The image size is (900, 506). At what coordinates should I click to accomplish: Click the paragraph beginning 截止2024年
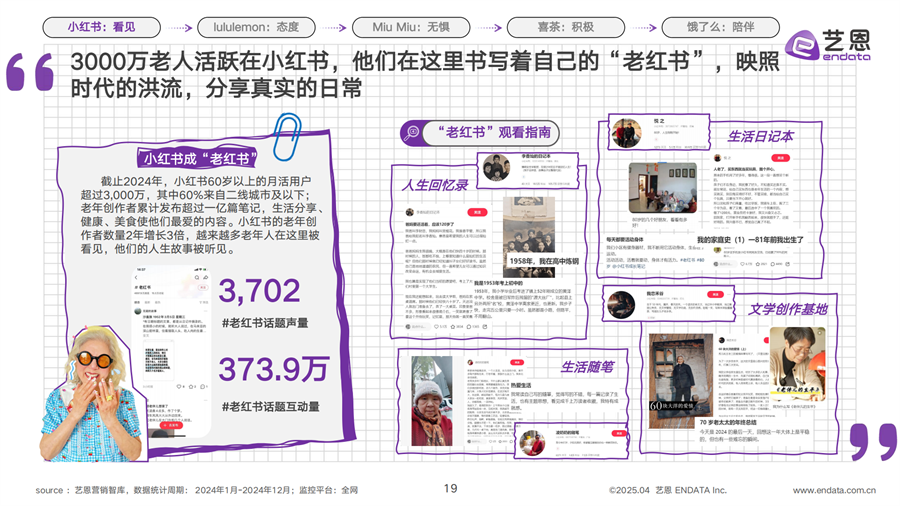(x=201, y=215)
